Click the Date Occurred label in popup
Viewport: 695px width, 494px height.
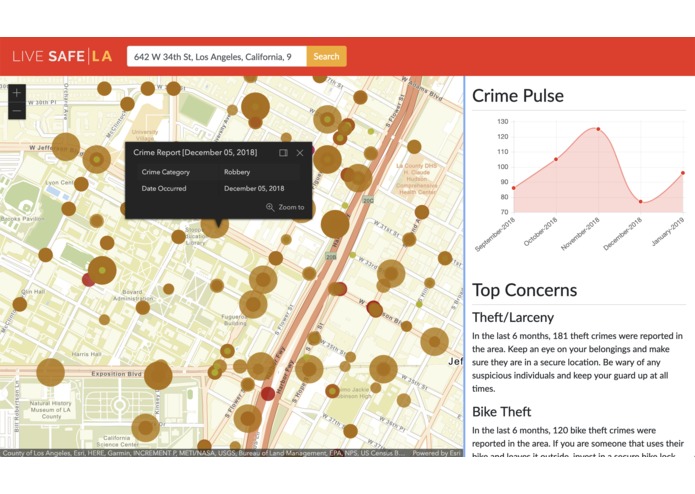pos(164,188)
